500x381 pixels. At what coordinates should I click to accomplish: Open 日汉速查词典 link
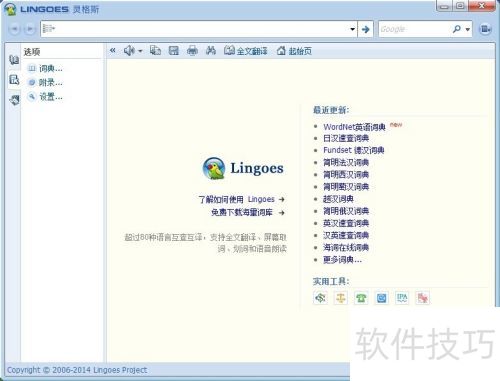point(346,138)
